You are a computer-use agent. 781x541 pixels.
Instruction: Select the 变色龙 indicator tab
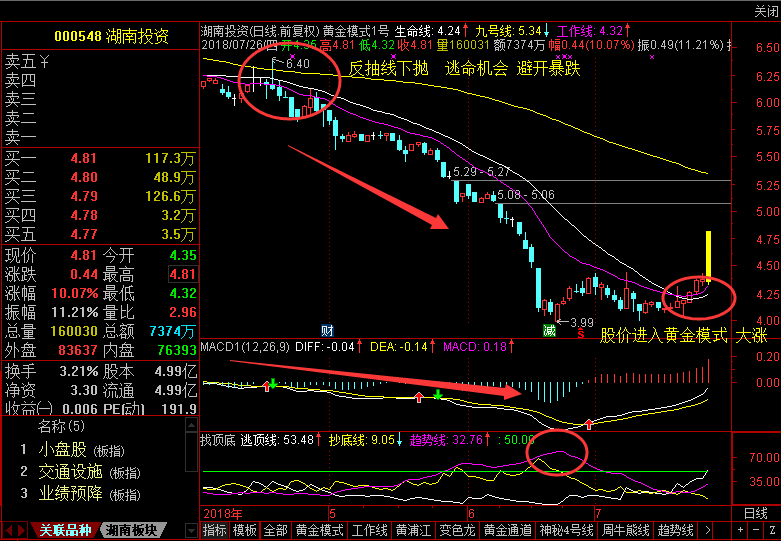[457, 529]
